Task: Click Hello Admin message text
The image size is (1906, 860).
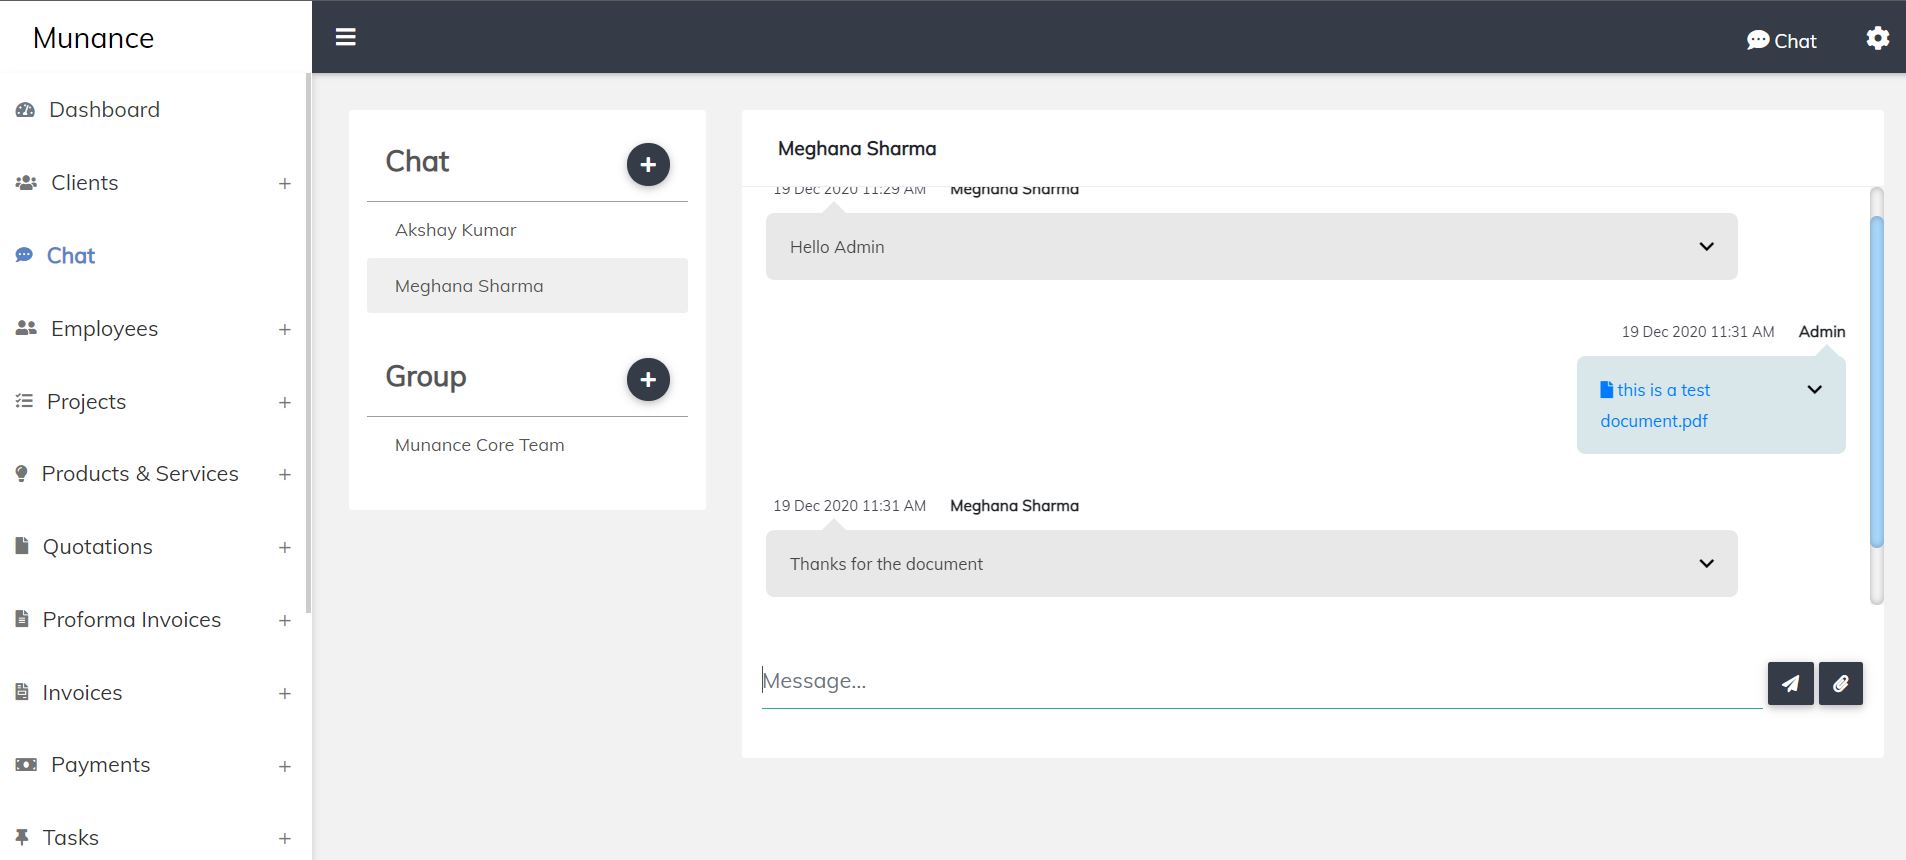Action: point(837,247)
